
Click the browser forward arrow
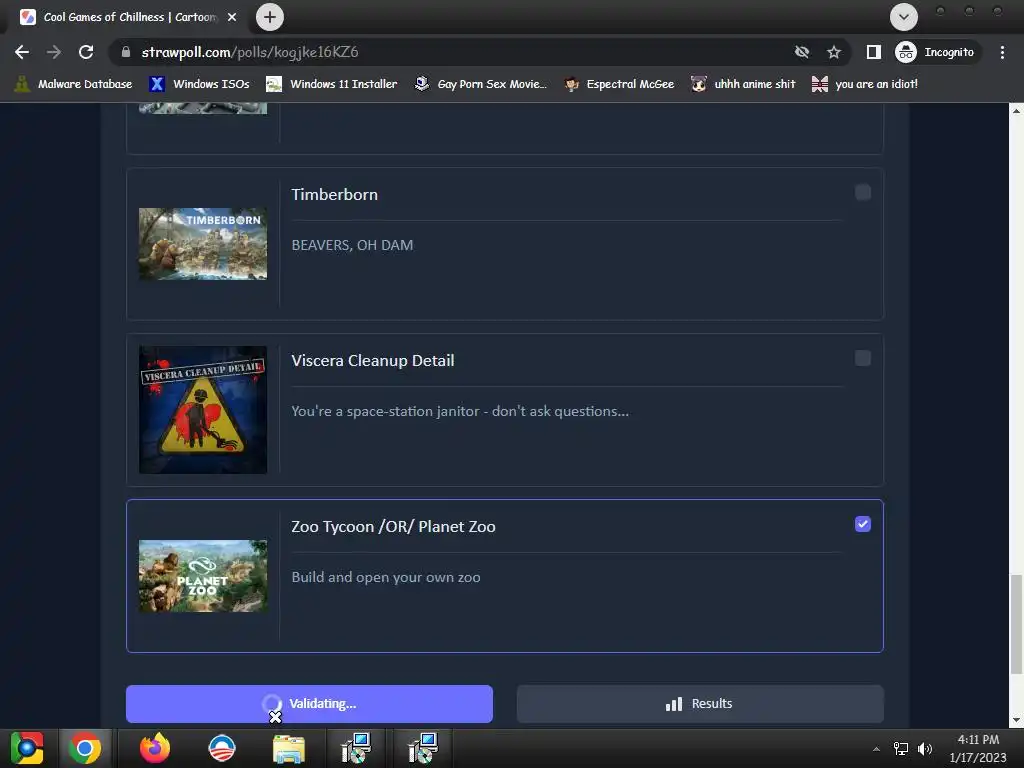(54, 52)
